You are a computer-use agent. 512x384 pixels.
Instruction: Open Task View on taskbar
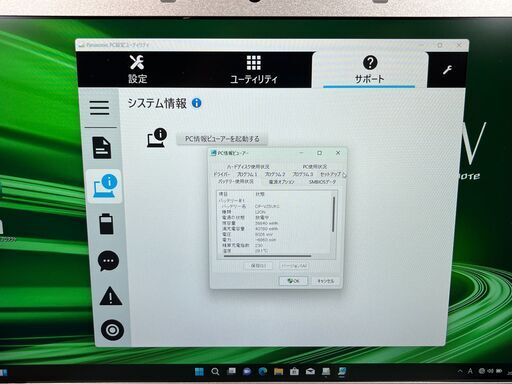coord(231,371)
